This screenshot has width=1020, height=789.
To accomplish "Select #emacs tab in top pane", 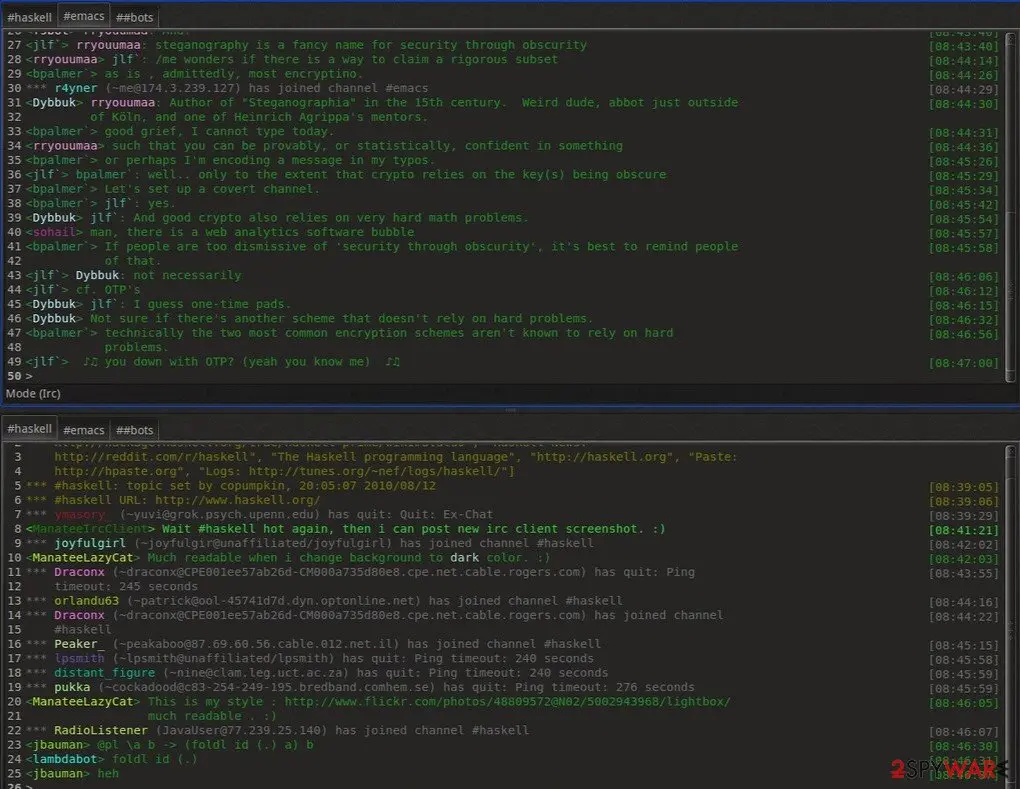I will click(x=83, y=16).
